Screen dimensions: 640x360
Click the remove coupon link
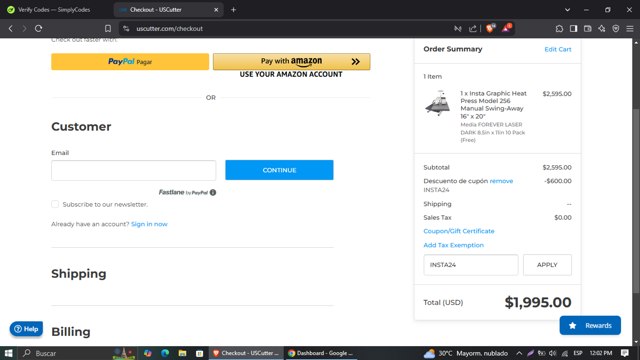[x=501, y=181]
